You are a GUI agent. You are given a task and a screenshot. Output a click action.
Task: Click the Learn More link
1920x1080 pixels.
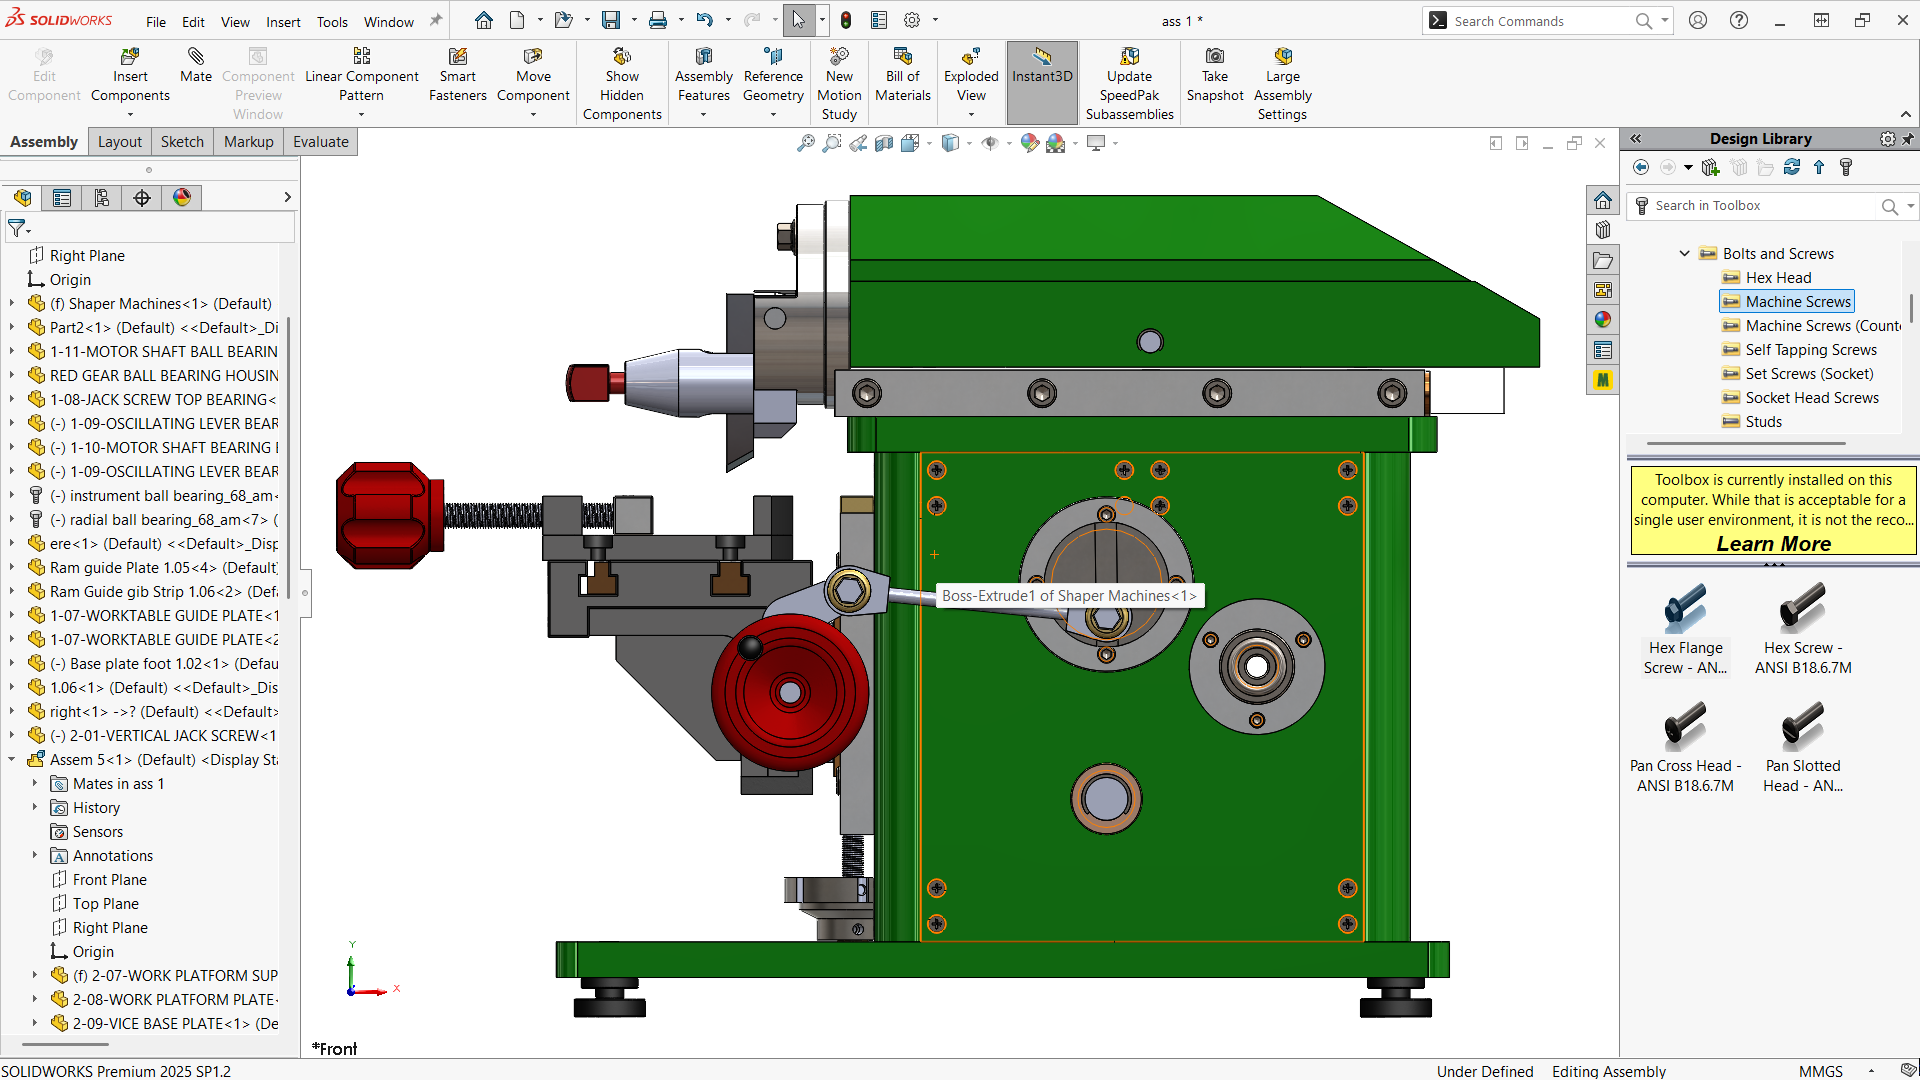click(1774, 544)
